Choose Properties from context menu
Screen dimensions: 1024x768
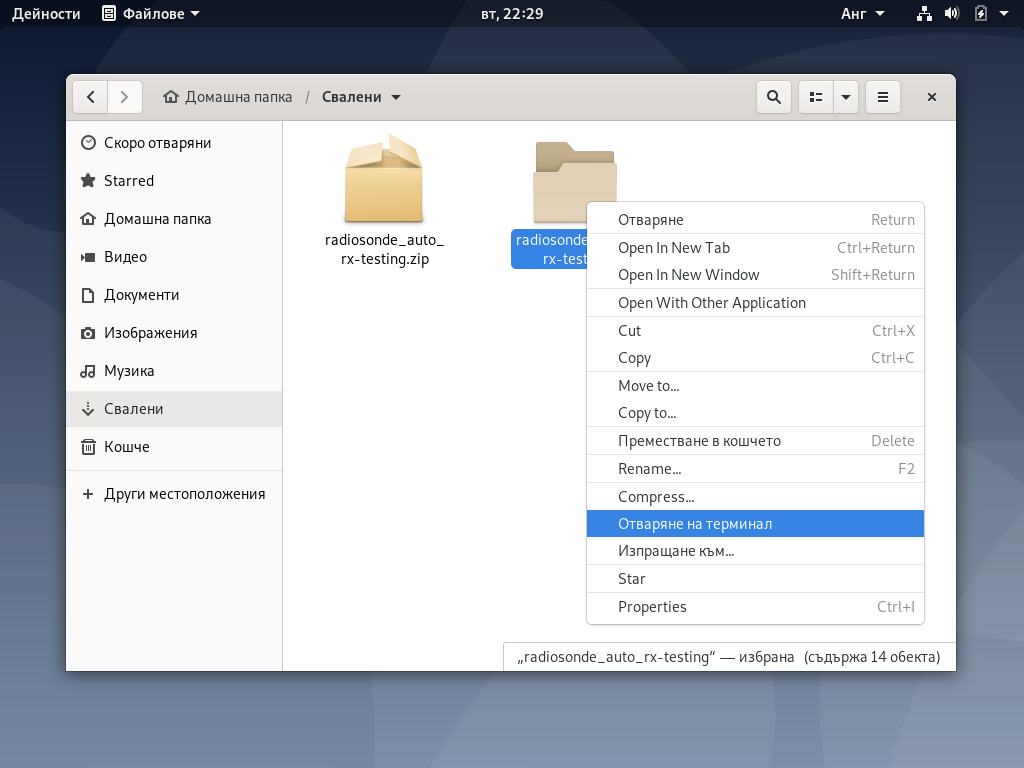756,607
